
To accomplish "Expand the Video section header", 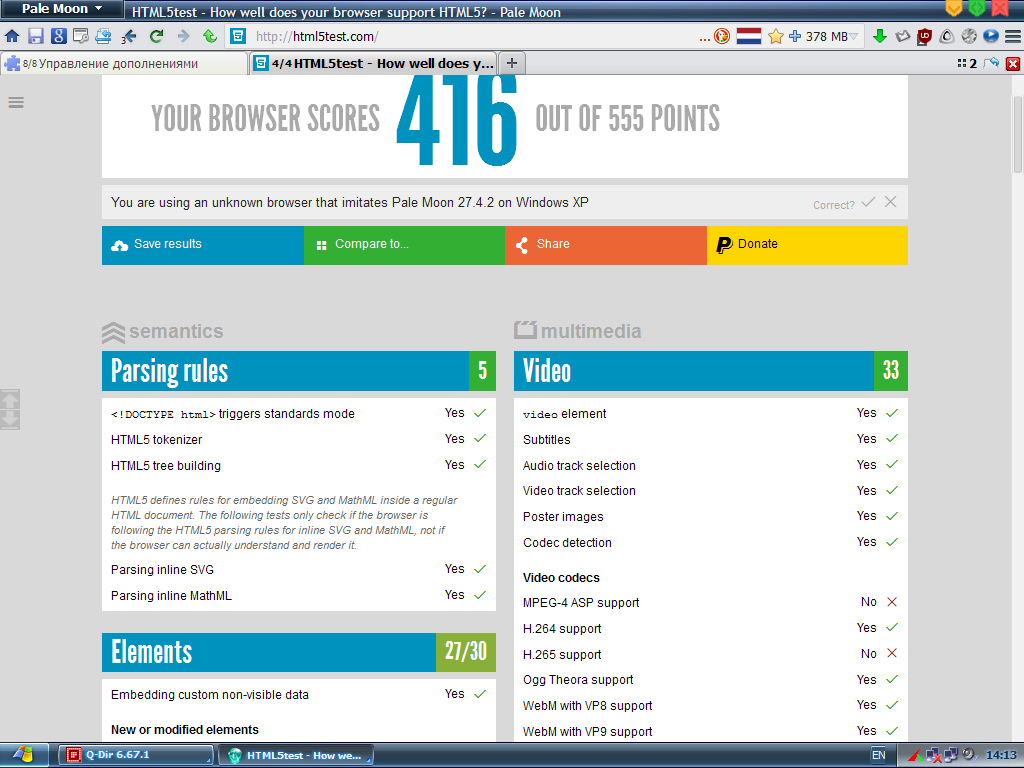I will [x=711, y=371].
